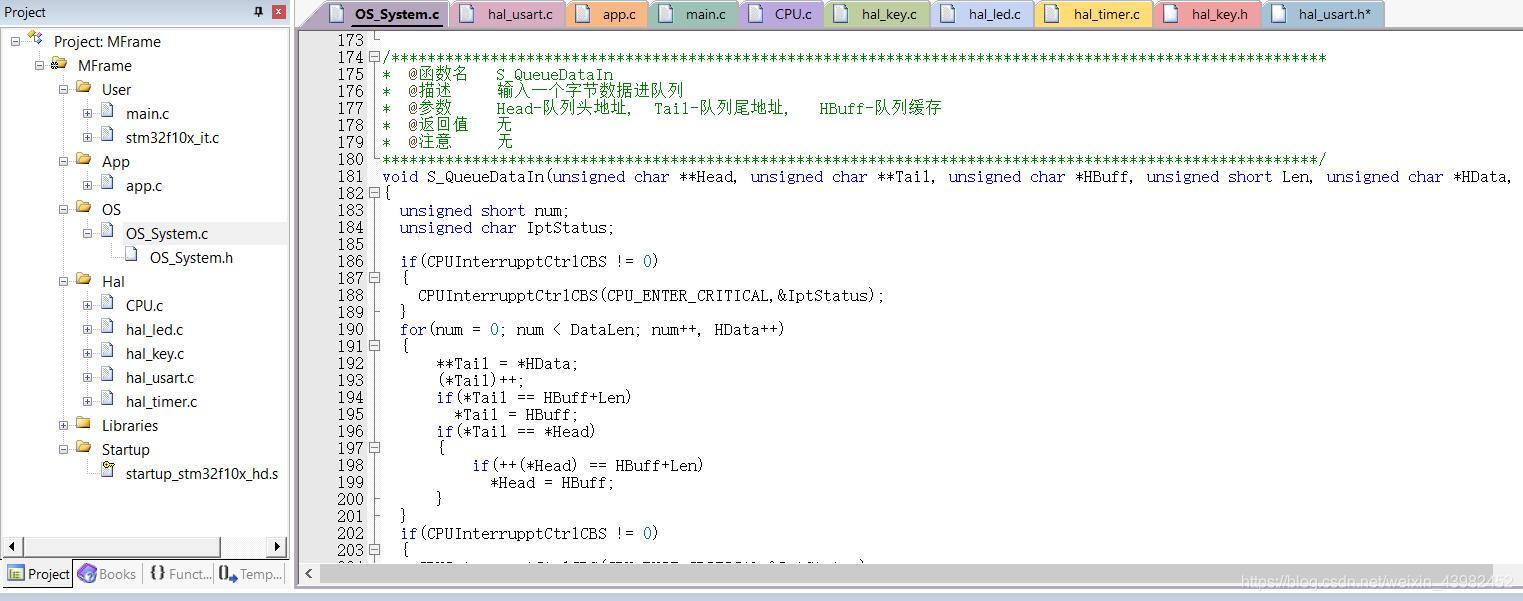The height and width of the screenshot is (601, 1523).
Task: Close the Project panel with red X
Action: tap(279, 12)
